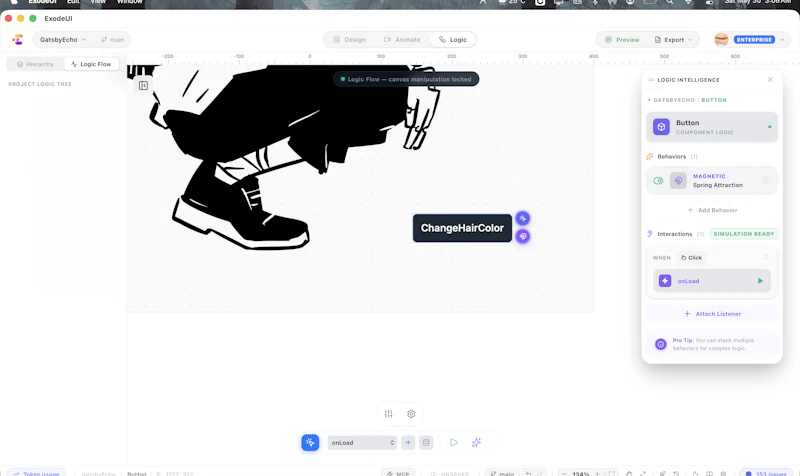Add a new event with the plus button
The width and height of the screenshot is (800, 476).
[408, 442]
